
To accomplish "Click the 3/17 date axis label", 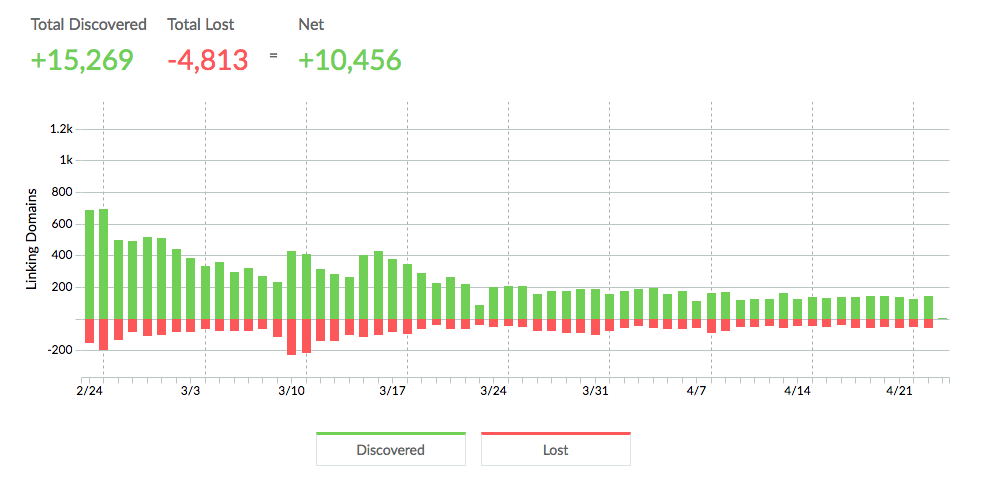I will (x=393, y=391).
